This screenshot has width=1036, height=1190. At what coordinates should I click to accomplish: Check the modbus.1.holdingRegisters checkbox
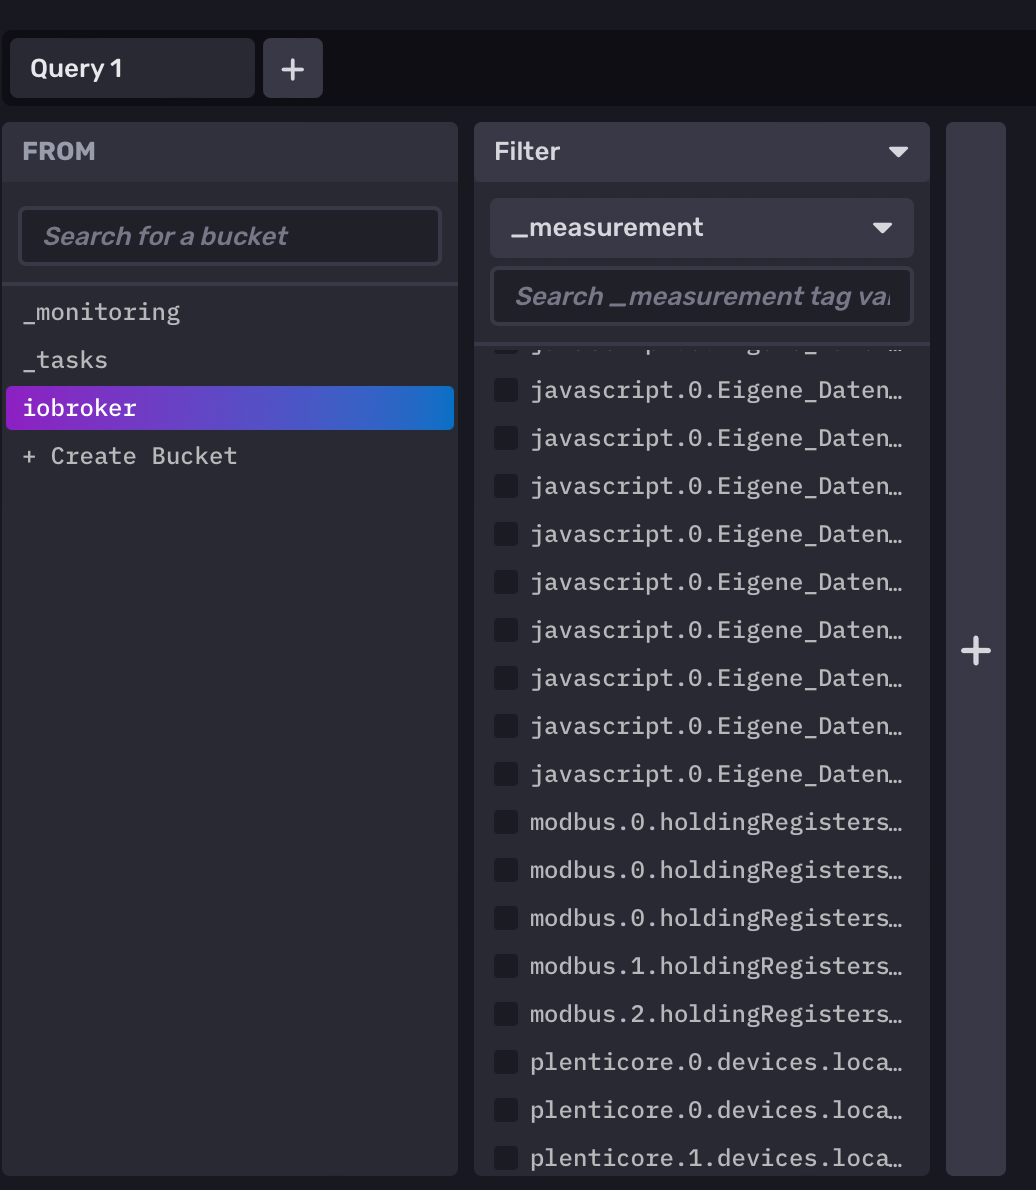pyautogui.click(x=506, y=966)
